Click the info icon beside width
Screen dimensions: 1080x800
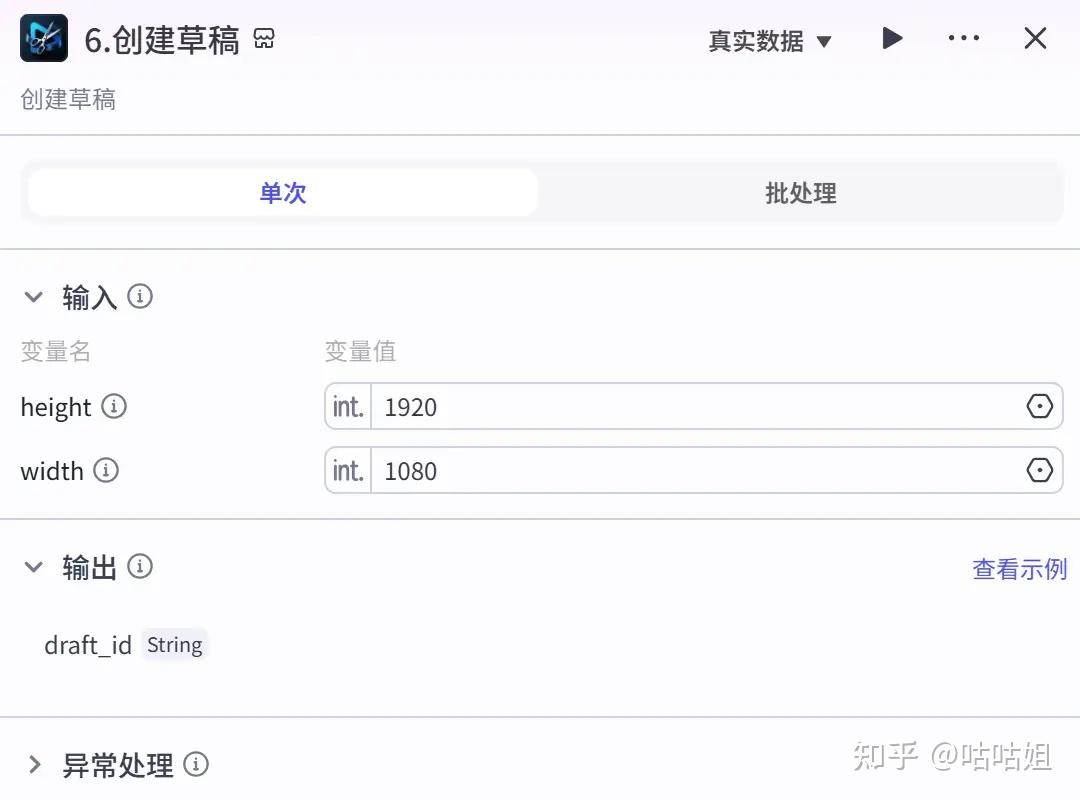pos(106,471)
